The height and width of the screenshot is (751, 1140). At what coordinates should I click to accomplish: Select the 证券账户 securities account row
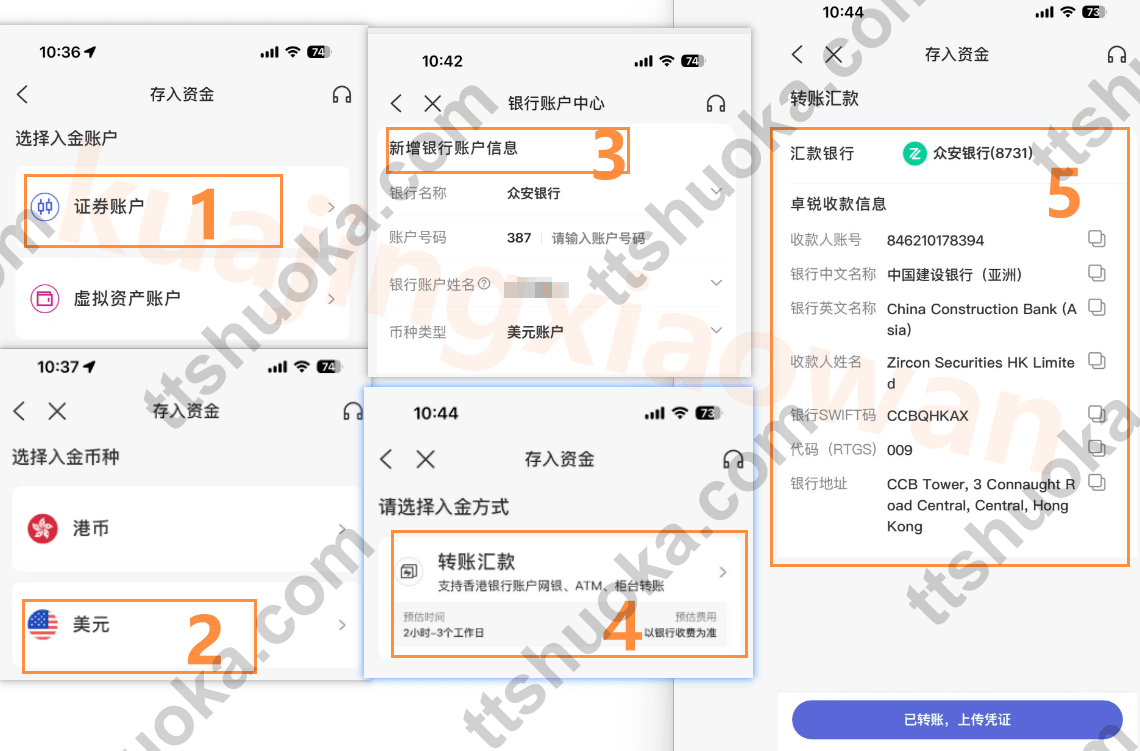click(x=182, y=207)
